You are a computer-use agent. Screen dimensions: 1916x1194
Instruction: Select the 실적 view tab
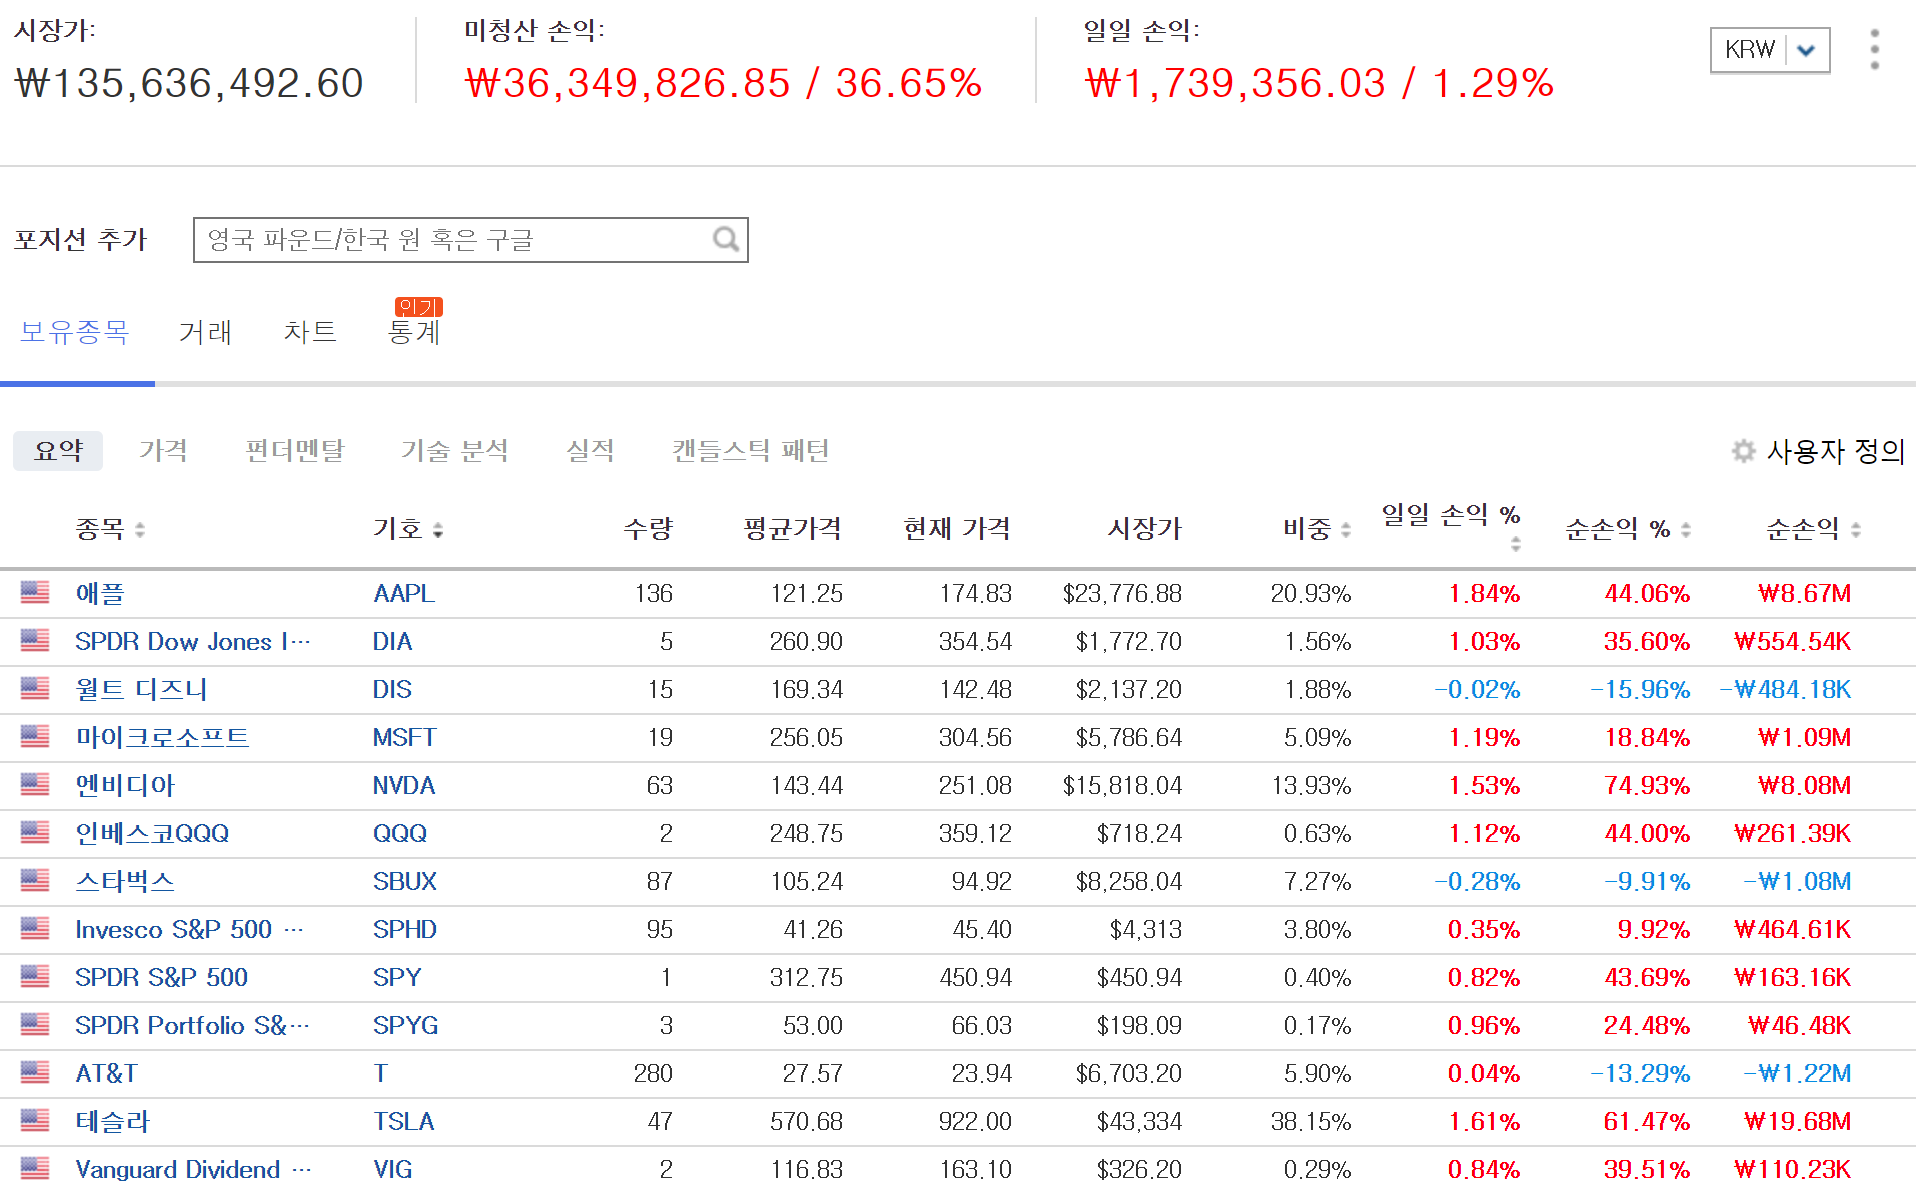(x=590, y=451)
